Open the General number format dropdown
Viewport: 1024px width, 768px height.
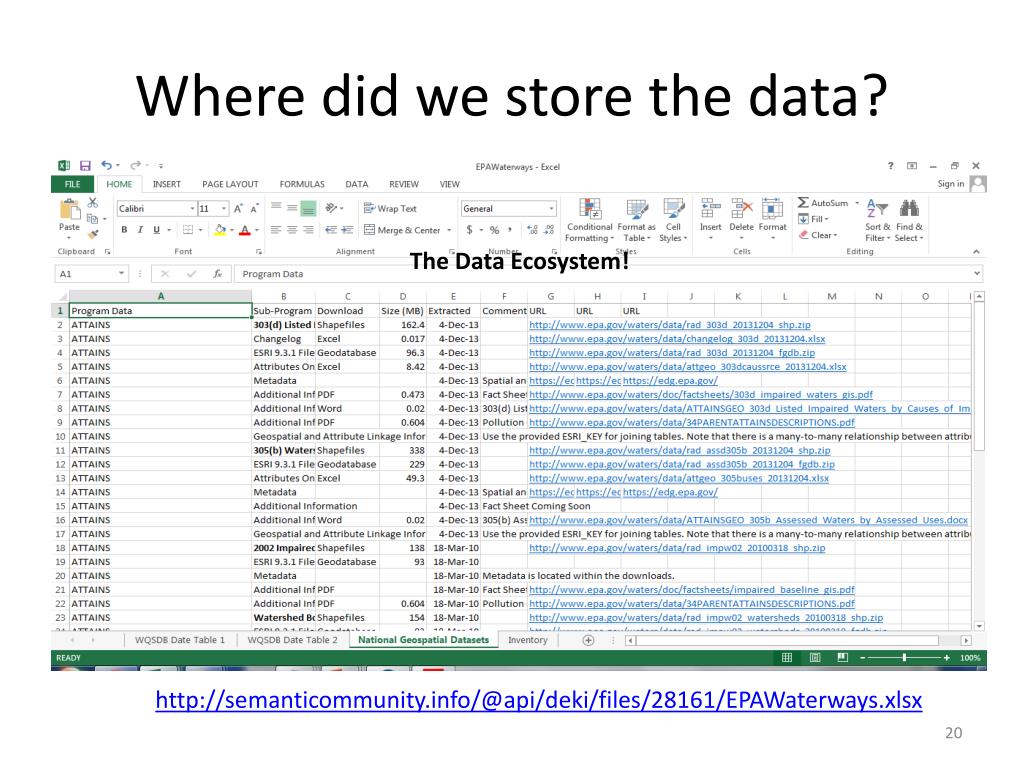552,208
